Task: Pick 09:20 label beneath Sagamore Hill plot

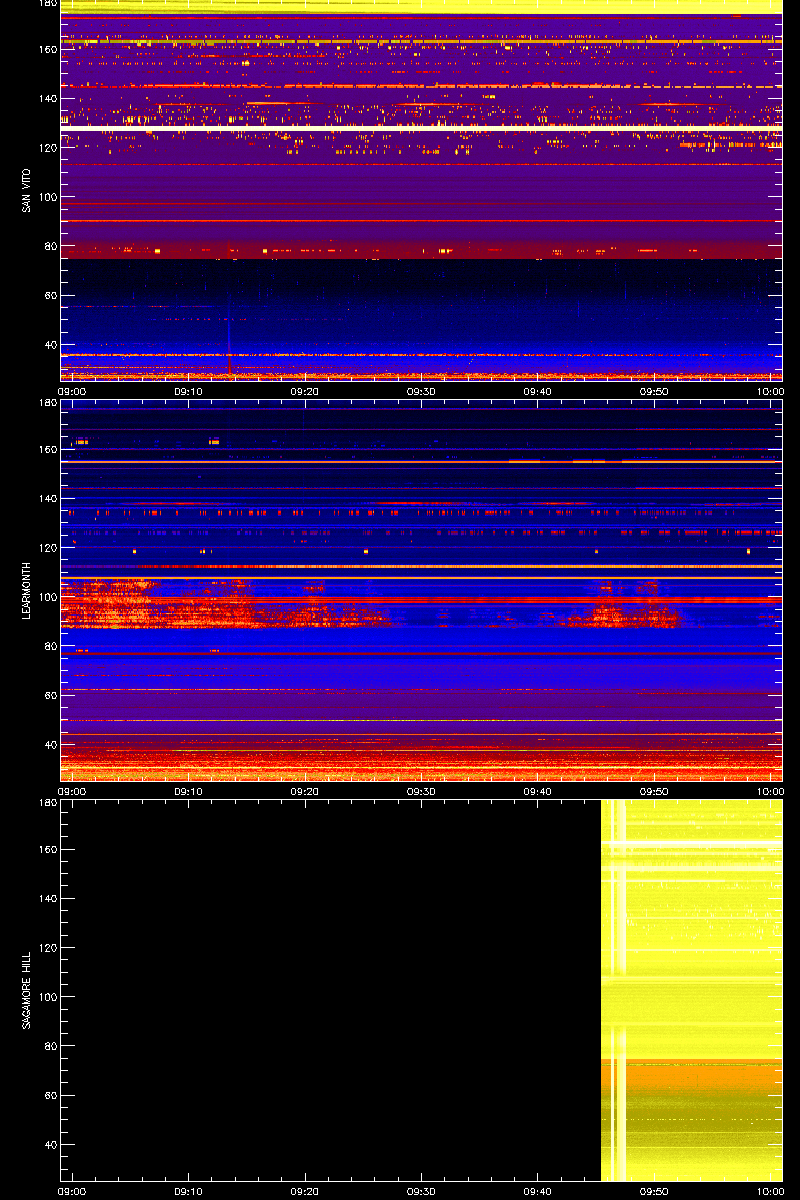Action: coord(305,1191)
